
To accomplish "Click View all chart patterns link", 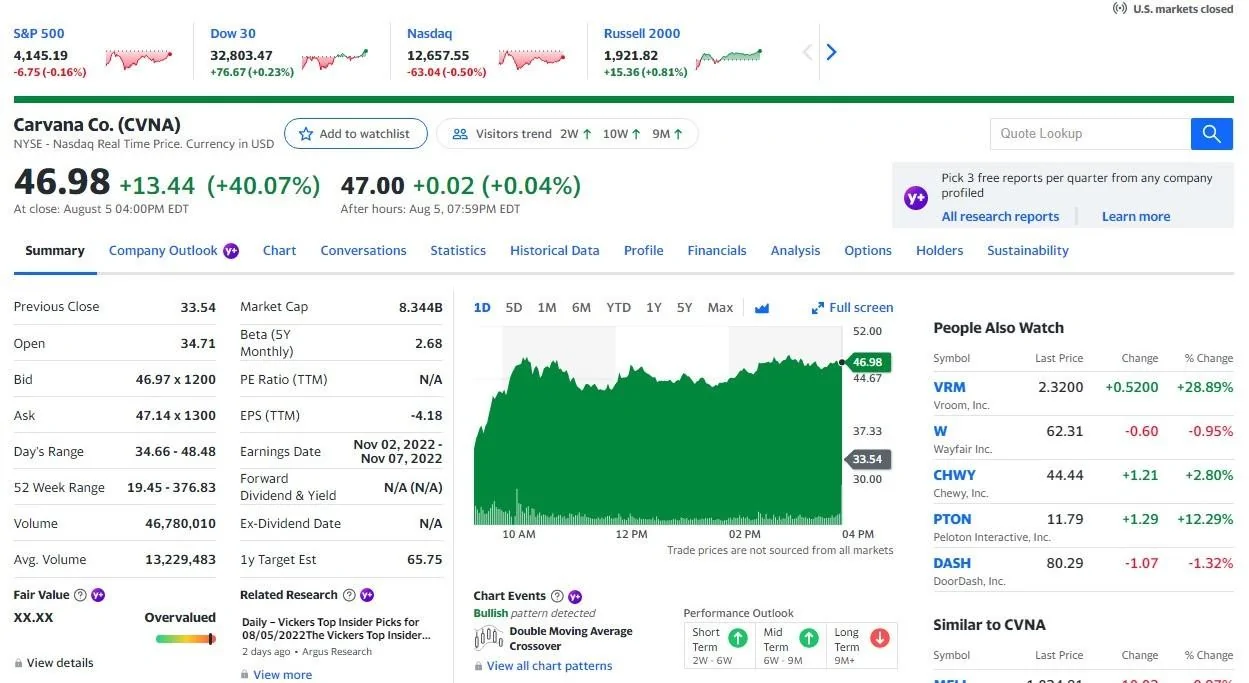I will click(550, 666).
